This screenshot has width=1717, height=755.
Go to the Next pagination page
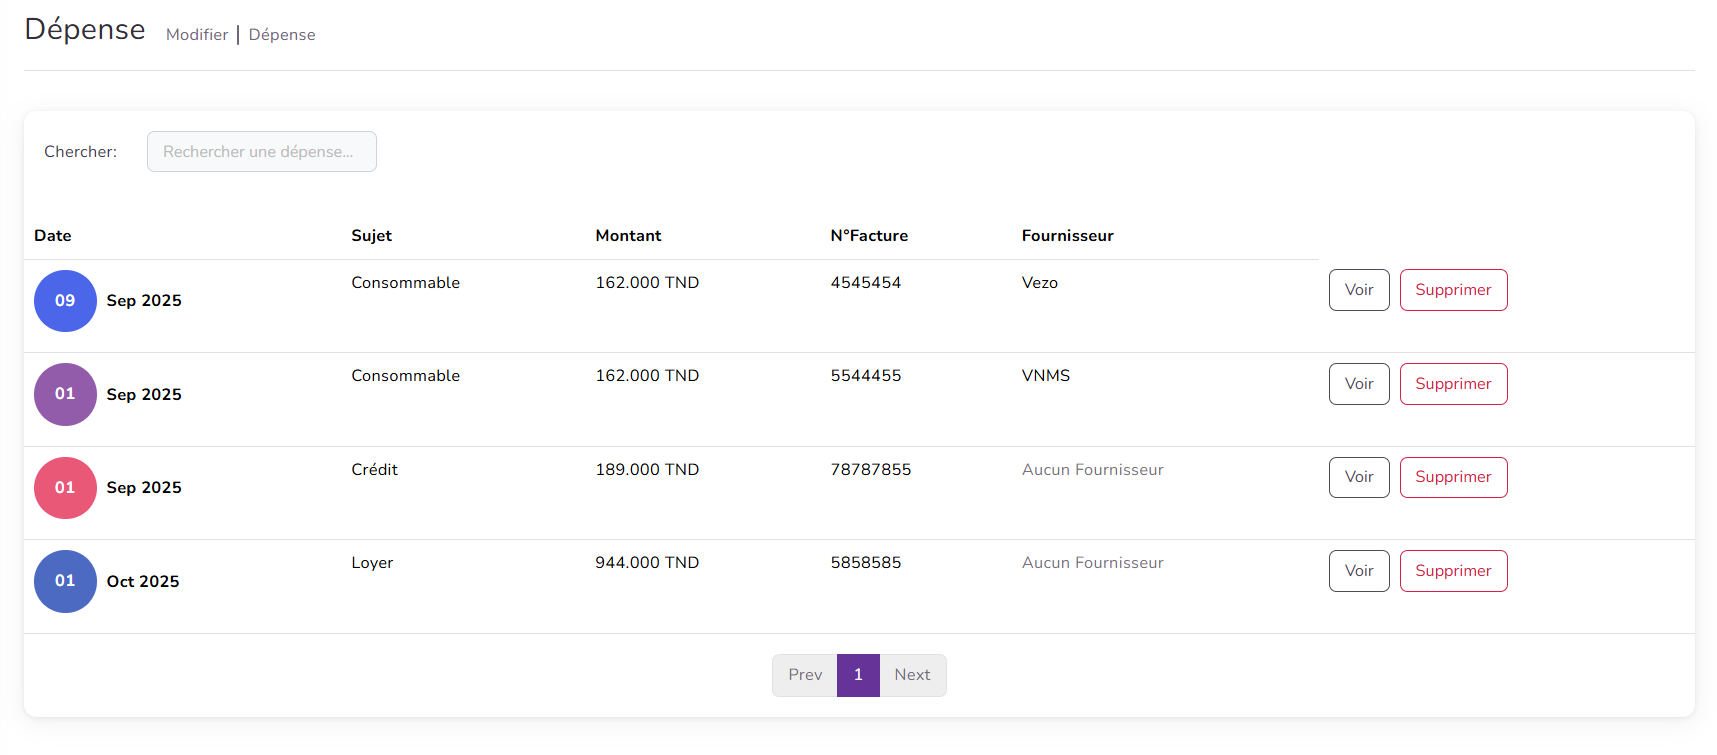pos(912,675)
